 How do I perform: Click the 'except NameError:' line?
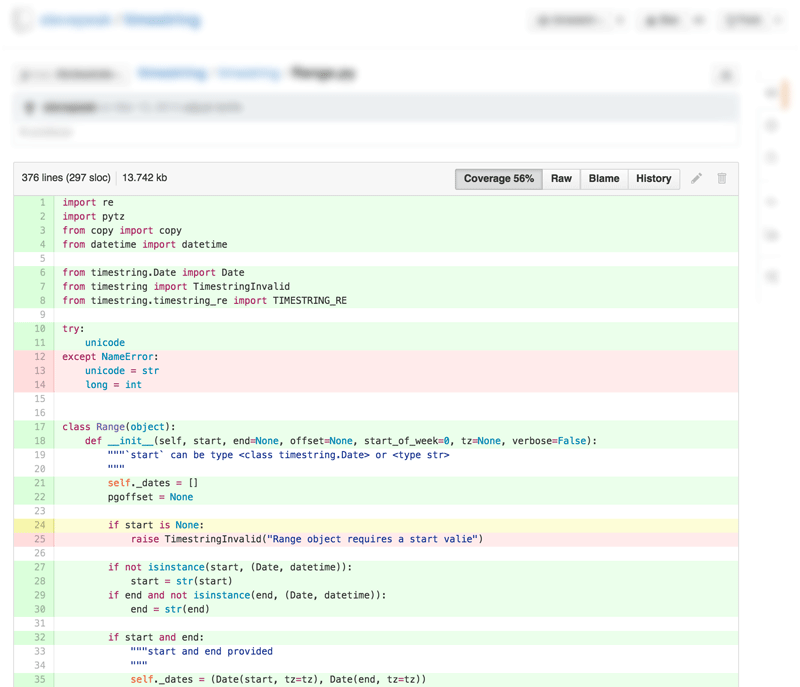point(110,357)
